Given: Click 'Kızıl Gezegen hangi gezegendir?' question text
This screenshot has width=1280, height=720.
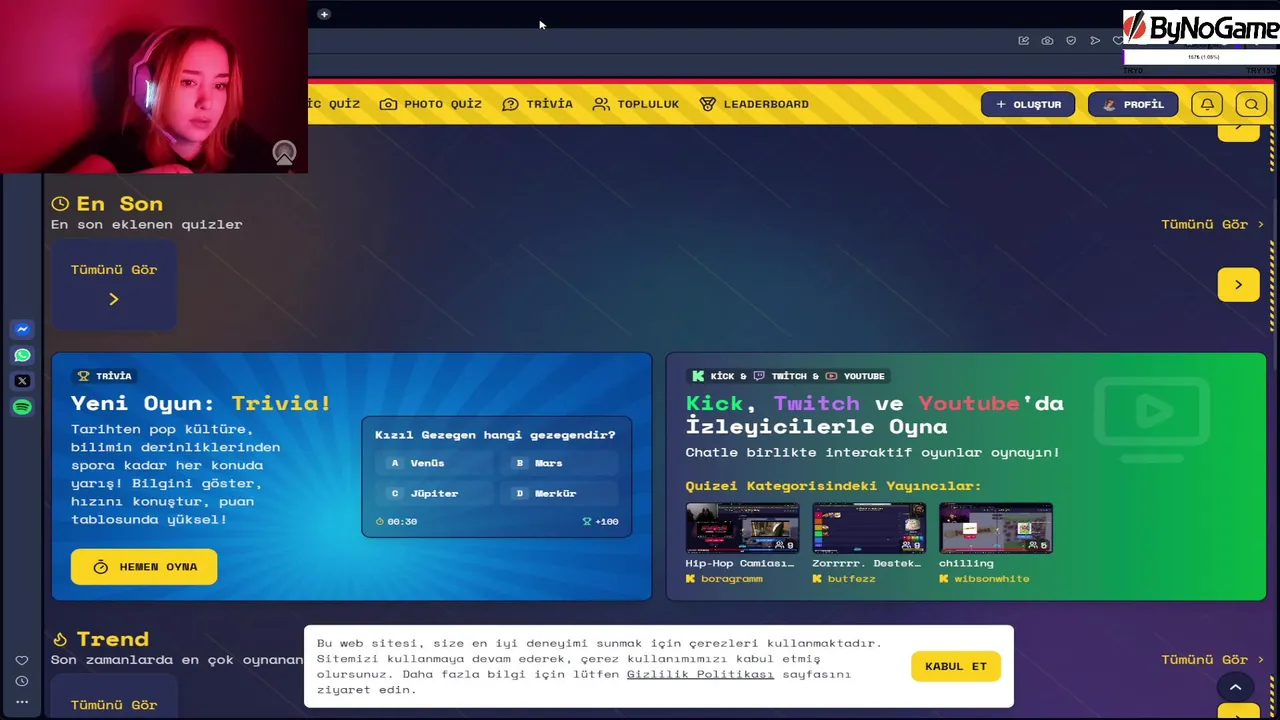Looking at the screenshot, I should pyautogui.click(x=495, y=435).
